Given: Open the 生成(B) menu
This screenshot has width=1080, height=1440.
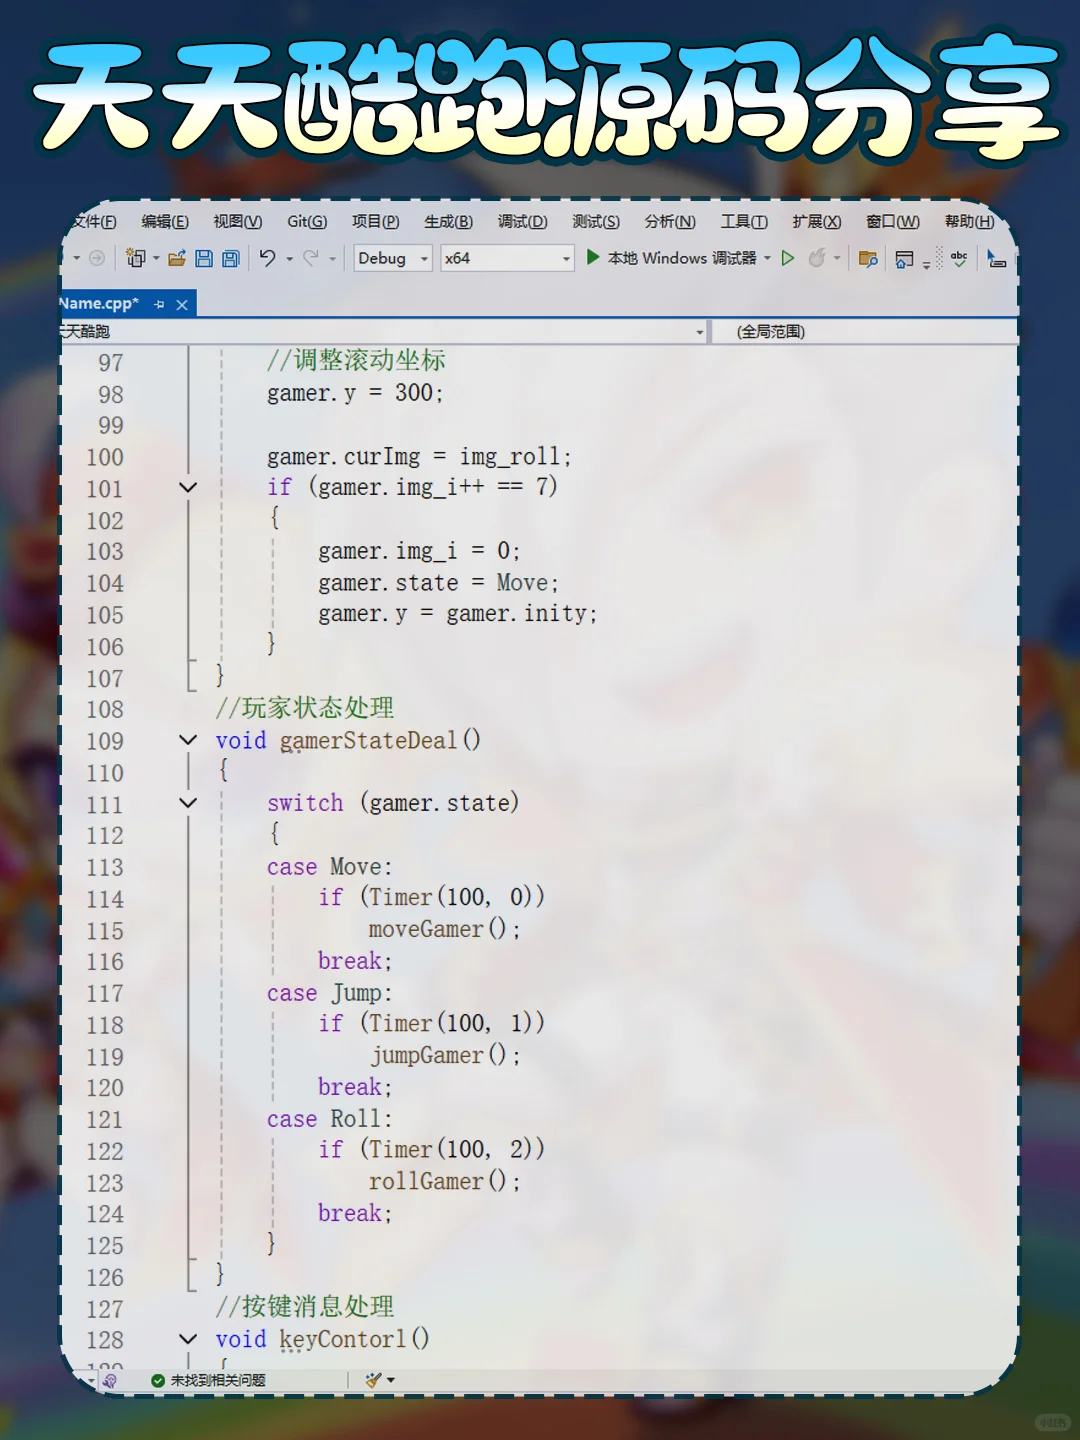Looking at the screenshot, I should click(448, 222).
